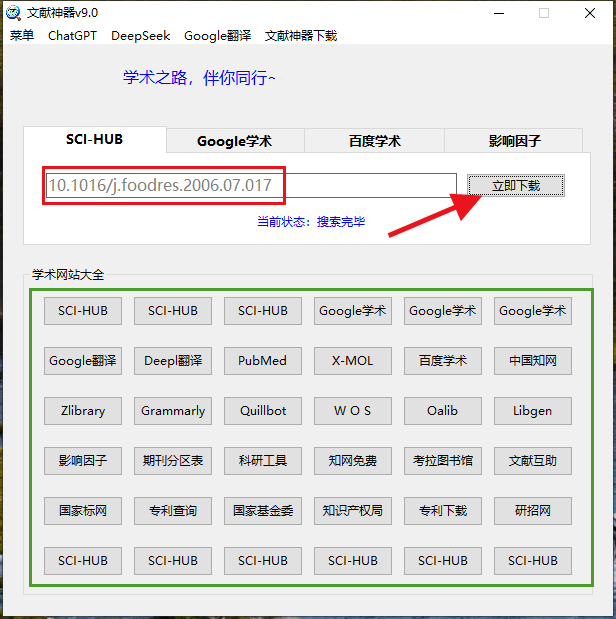Open the Zlibrary button
Viewport: 616px width, 619px height.
(83, 411)
